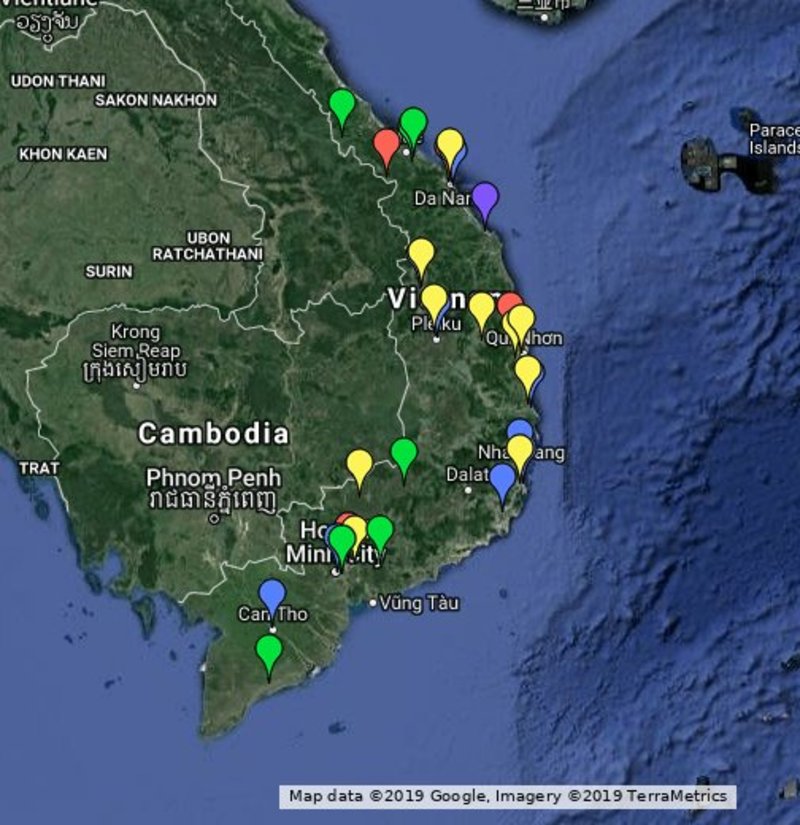Screen dimensions: 800x825
Task: Select the blue marker above Can Tho
Action: point(272,595)
